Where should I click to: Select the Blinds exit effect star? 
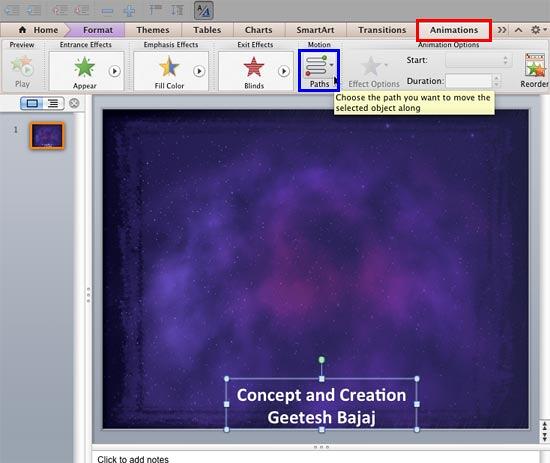[x=254, y=67]
